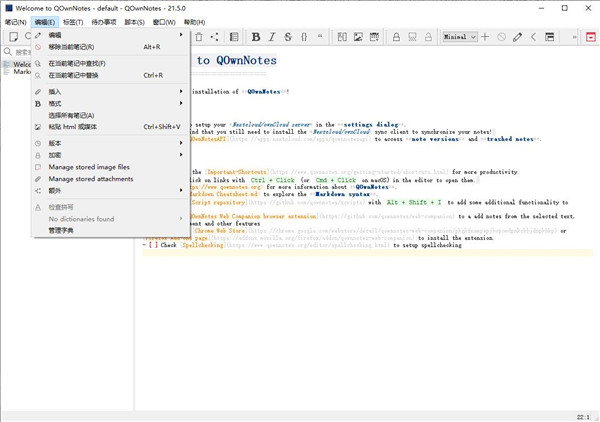Click the trash icon in toolbar
The image size is (600, 422).
tap(199, 37)
